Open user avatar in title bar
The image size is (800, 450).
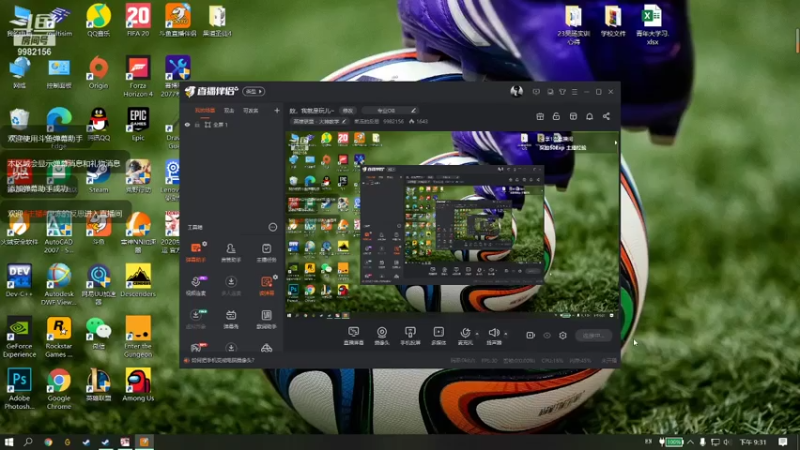pyautogui.click(x=516, y=91)
